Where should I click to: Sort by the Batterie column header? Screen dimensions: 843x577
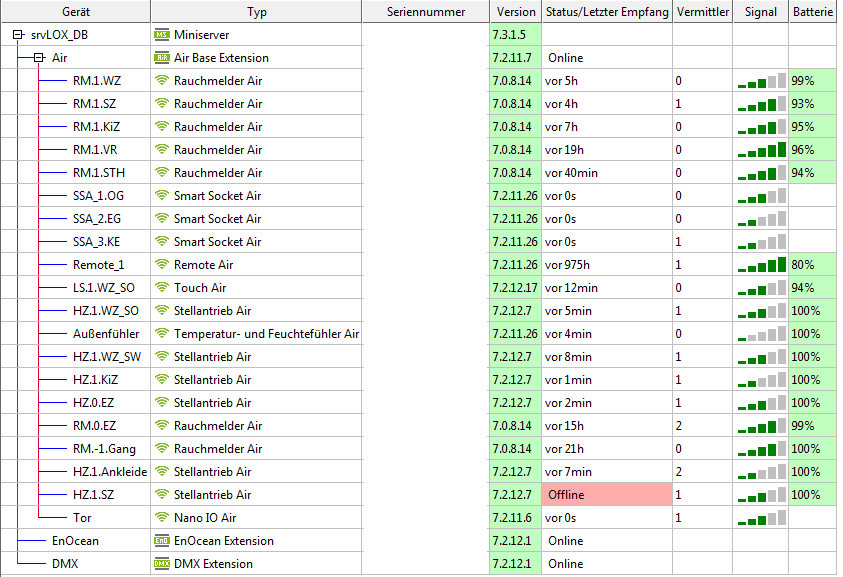pos(812,12)
